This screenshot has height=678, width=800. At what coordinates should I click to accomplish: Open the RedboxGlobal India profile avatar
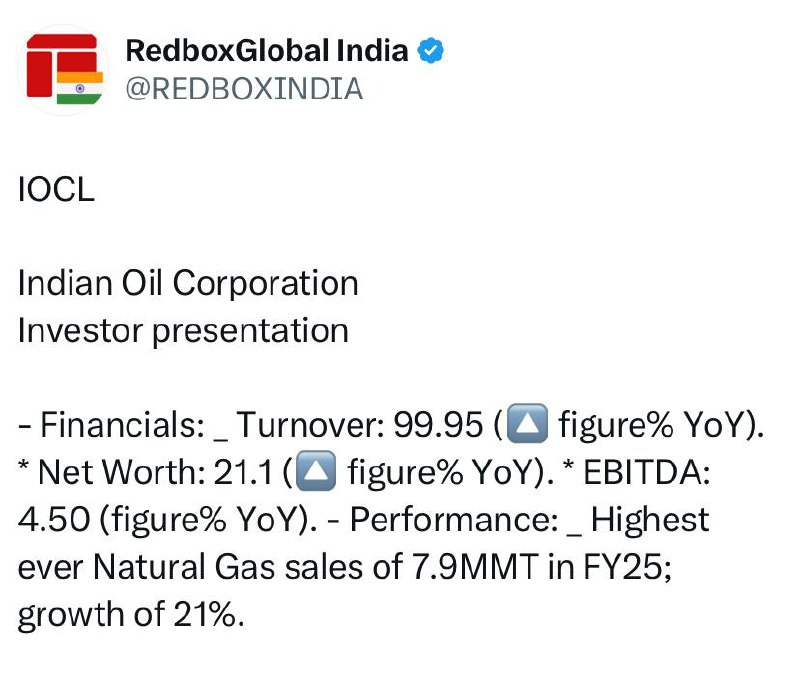pyautogui.click(x=64, y=70)
